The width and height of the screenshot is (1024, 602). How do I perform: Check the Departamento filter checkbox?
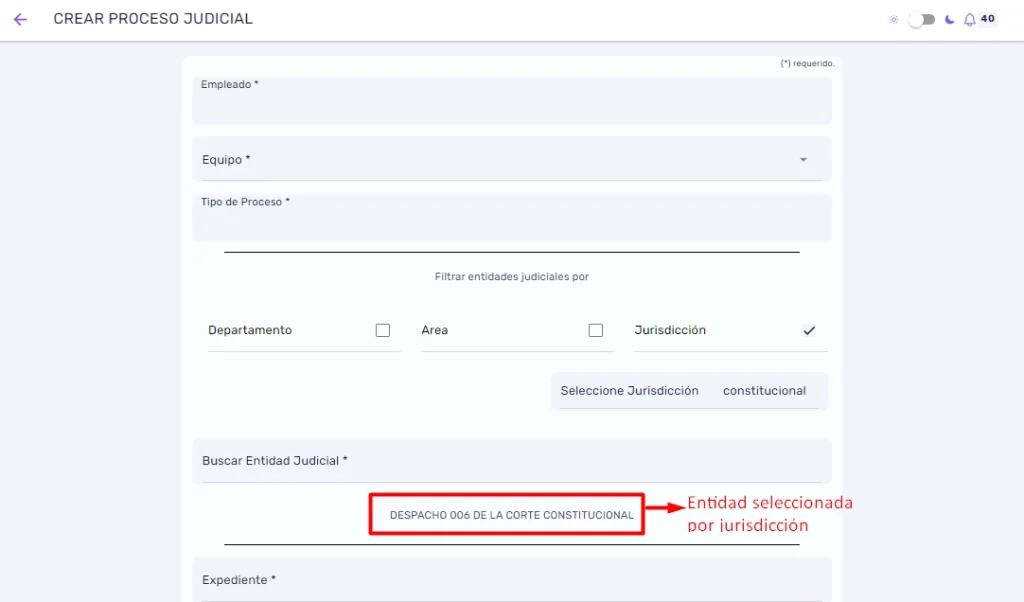click(383, 330)
